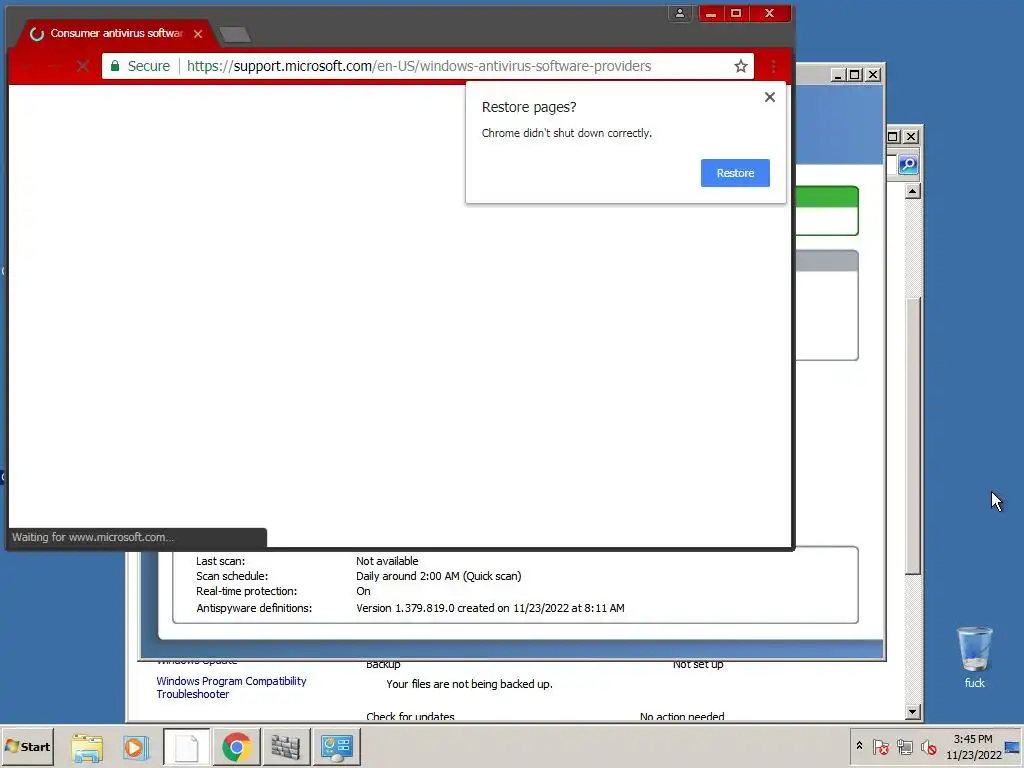The height and width of the screenshot is (768, 1024).
Task: Click the Restore button in Chrome dialog
Action: click(735, 173)
